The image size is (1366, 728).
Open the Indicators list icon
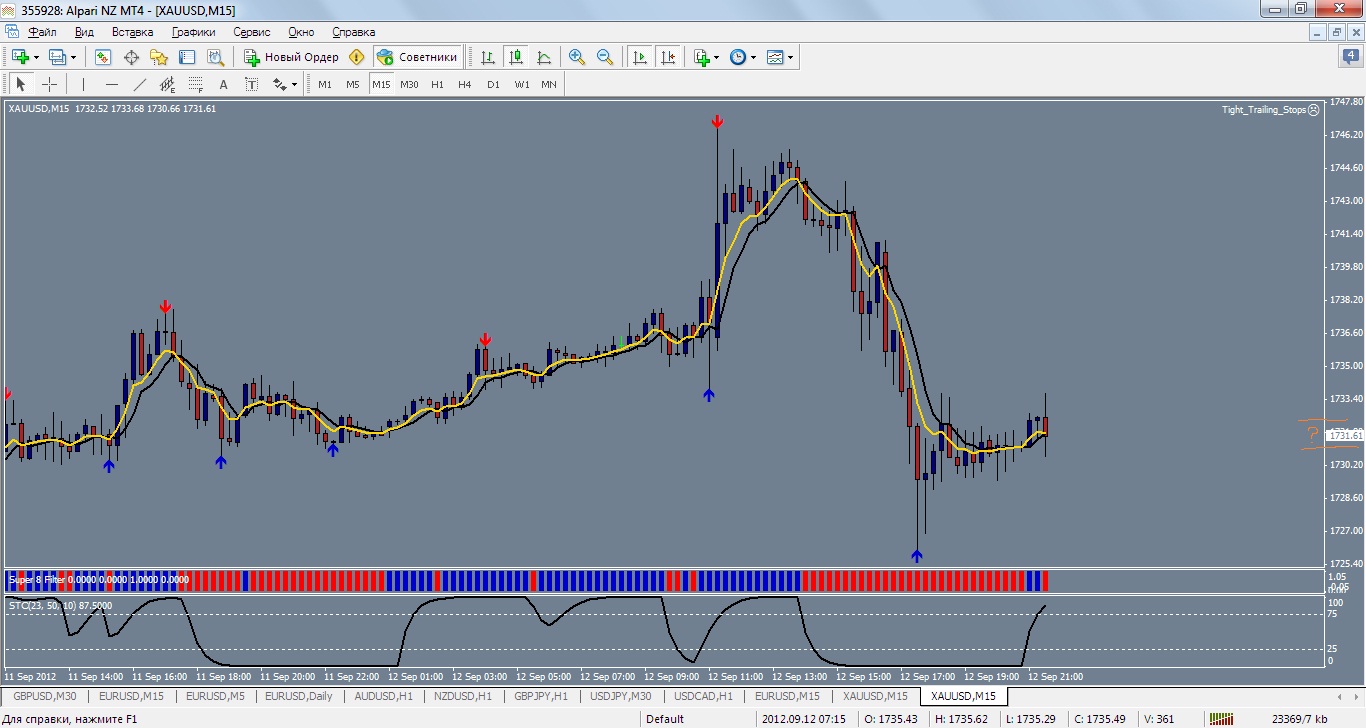click(702, 57)
